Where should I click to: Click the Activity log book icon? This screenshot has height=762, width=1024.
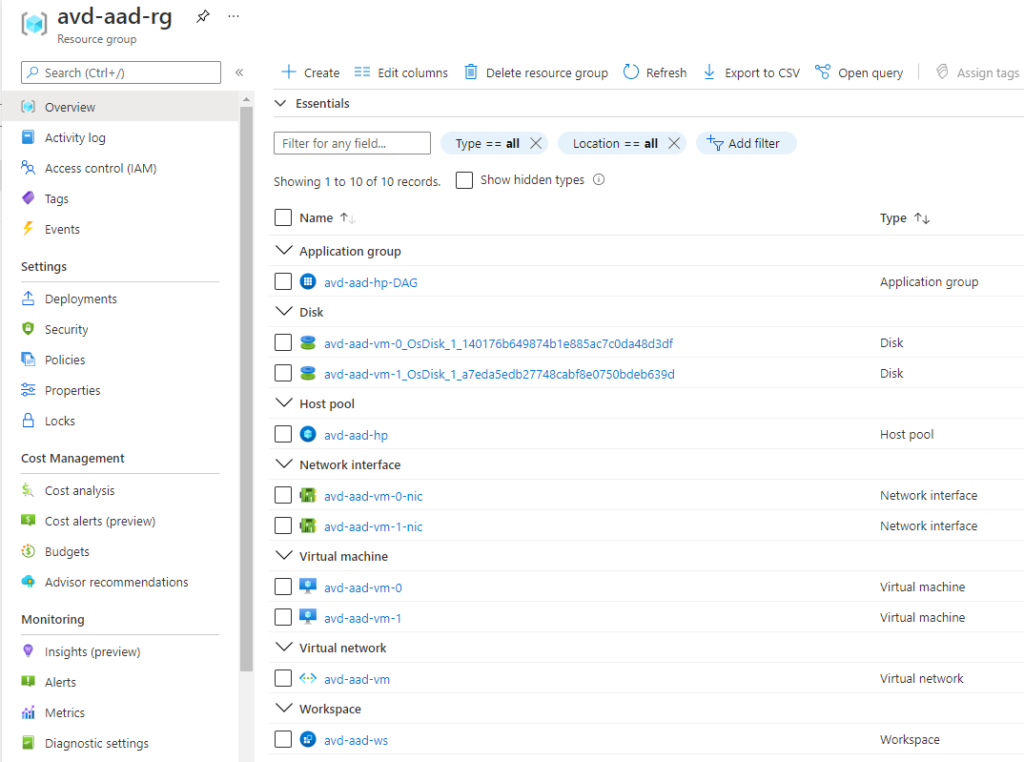coord(28,137)
